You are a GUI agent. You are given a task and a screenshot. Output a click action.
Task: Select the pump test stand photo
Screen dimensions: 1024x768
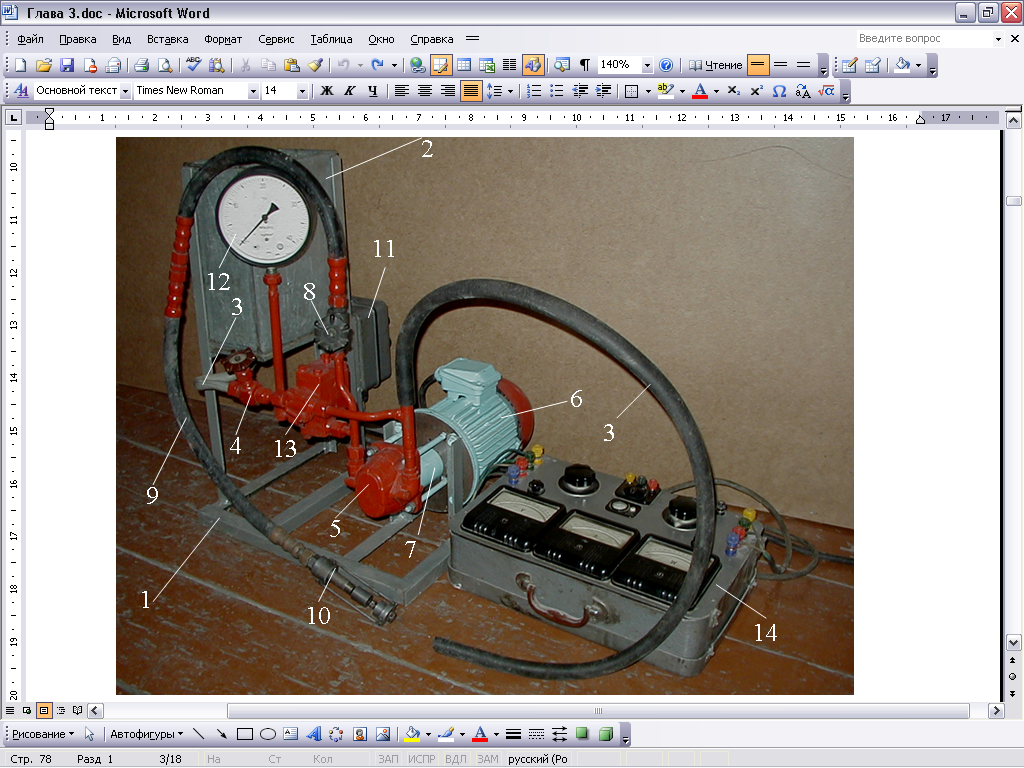(485, 415)
